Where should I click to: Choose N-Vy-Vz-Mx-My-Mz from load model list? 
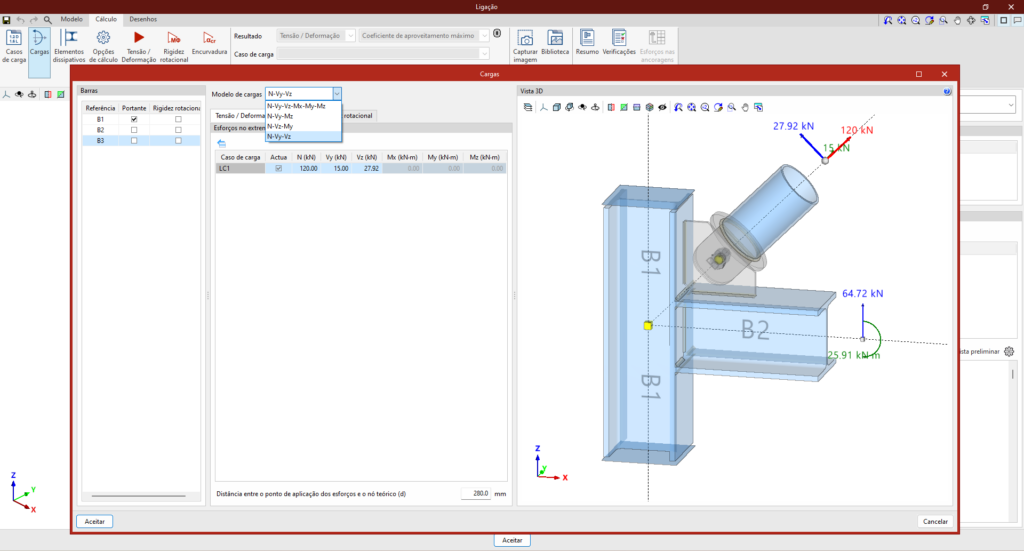(296, 105)
